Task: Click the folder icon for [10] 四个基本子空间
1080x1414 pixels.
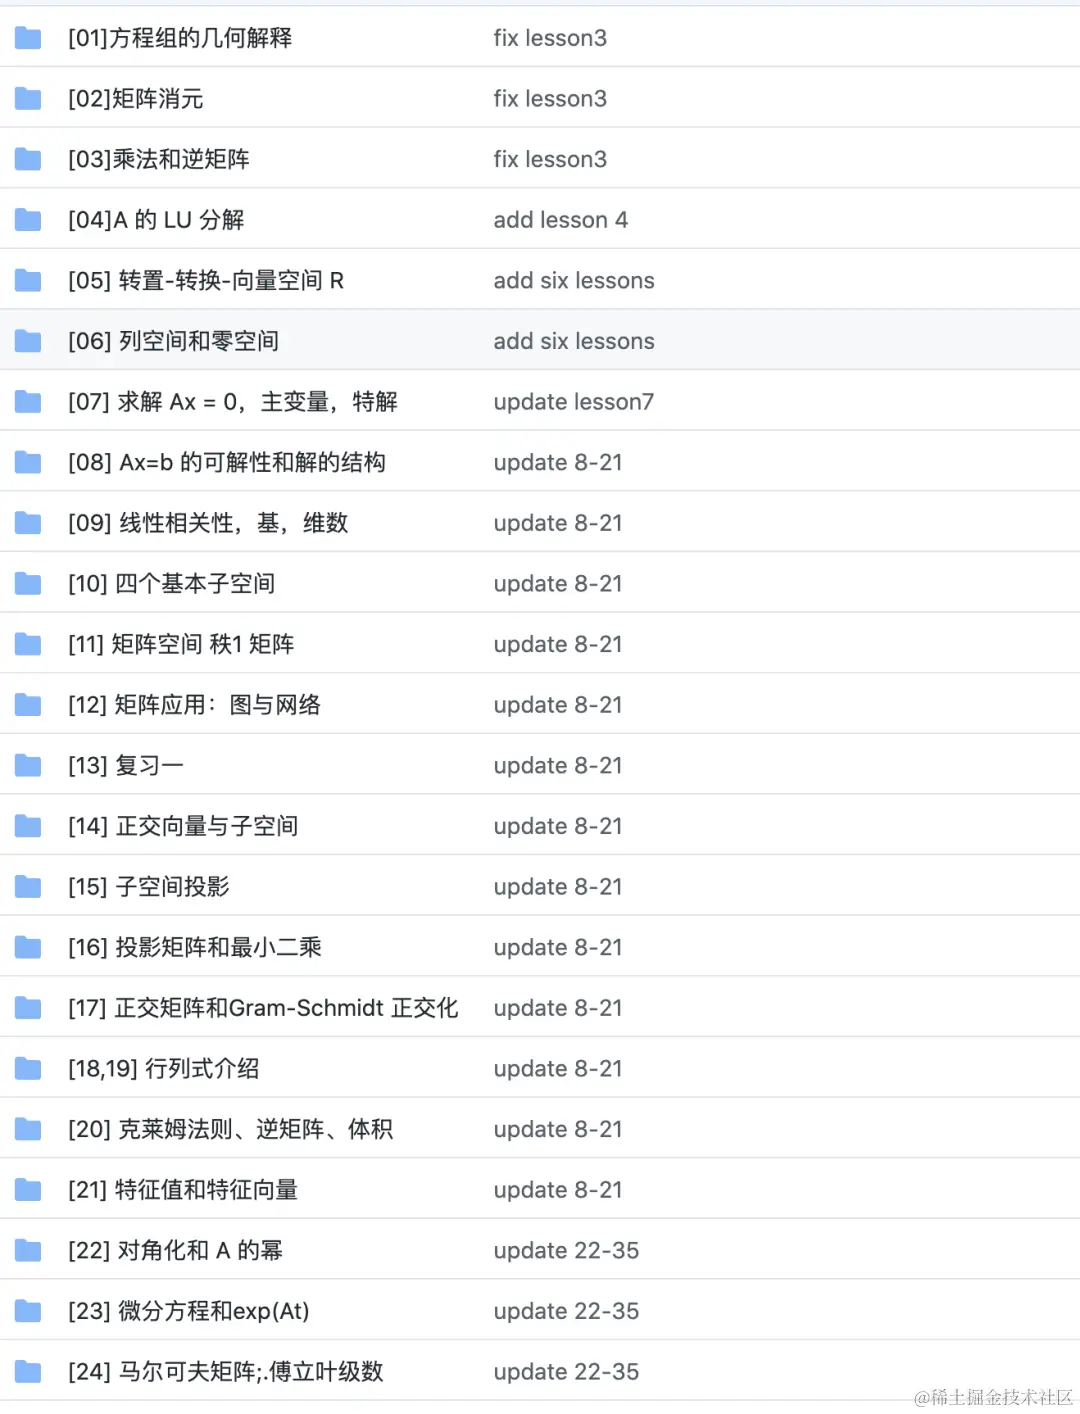Action: click(x=27, y=583)
